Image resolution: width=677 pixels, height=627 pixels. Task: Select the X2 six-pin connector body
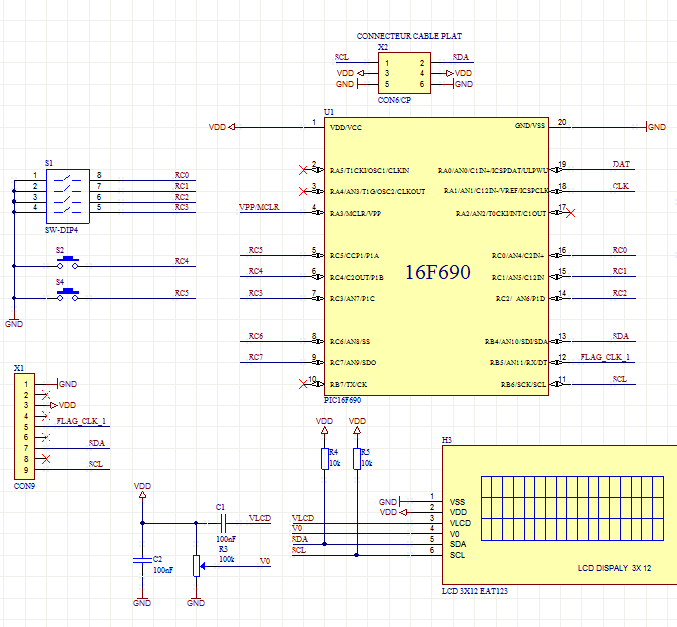click(404, 73)
